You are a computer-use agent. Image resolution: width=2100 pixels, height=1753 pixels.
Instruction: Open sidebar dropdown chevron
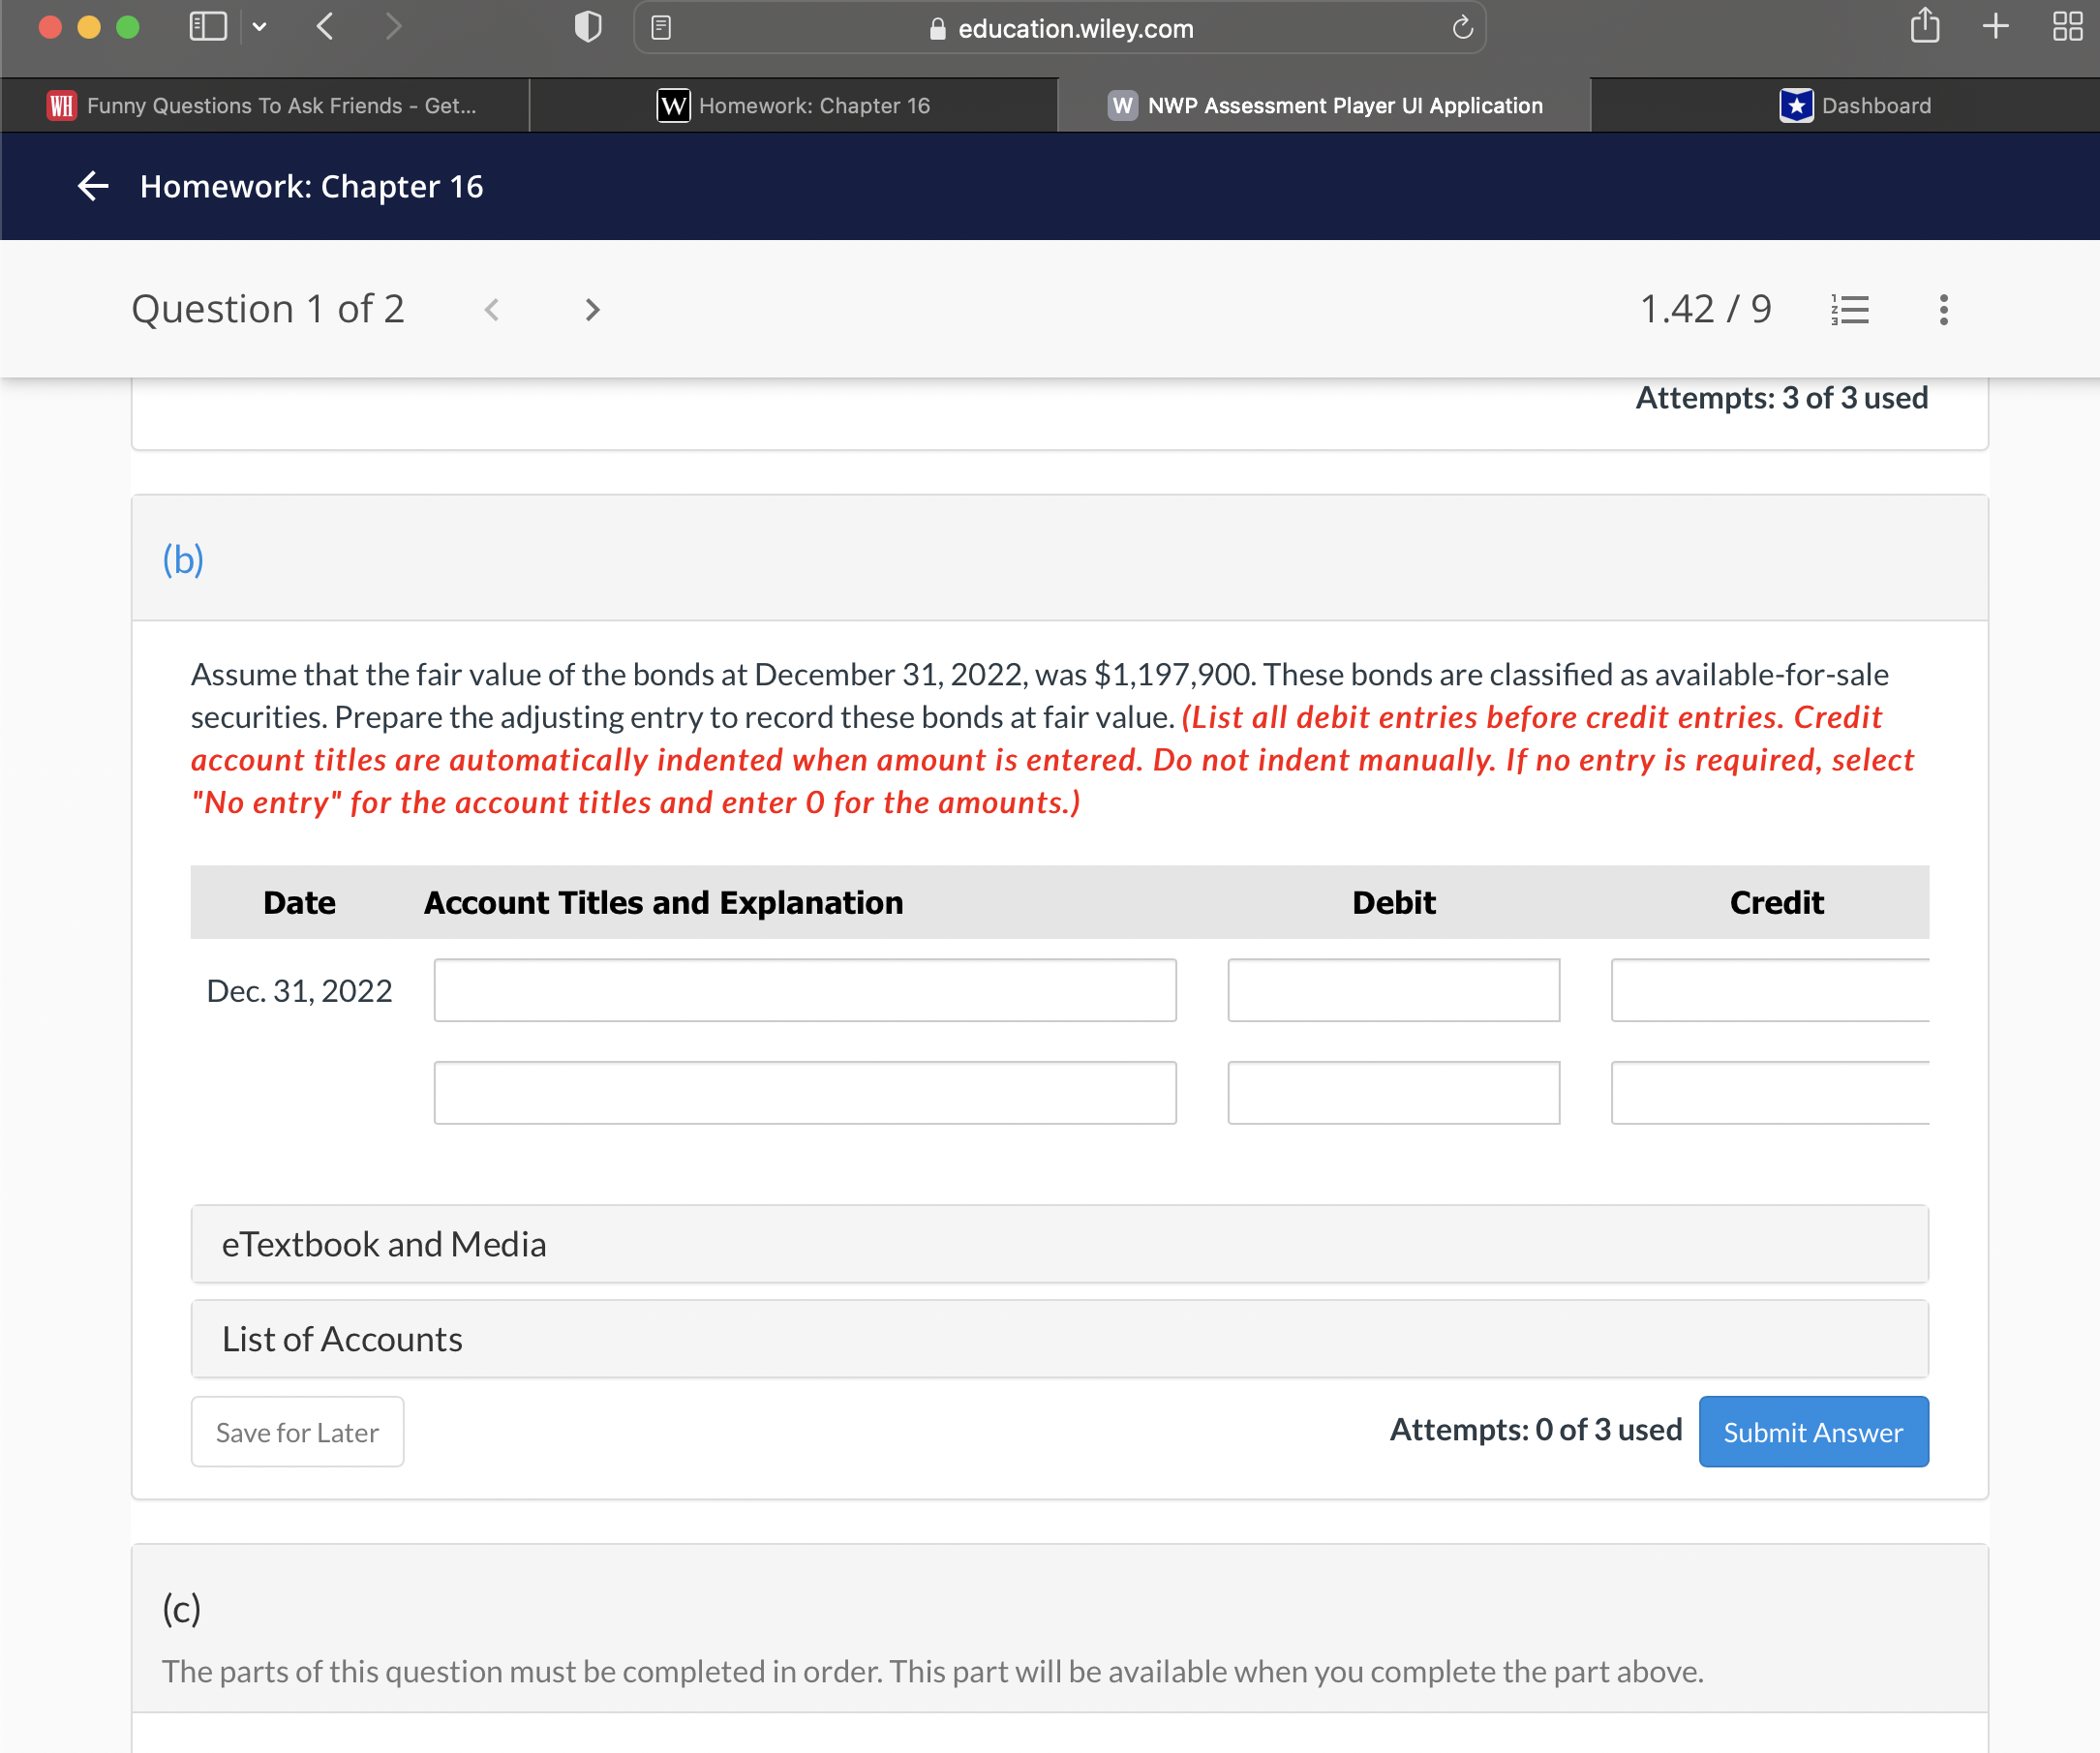pyautogui.click(x=260, y=27)
